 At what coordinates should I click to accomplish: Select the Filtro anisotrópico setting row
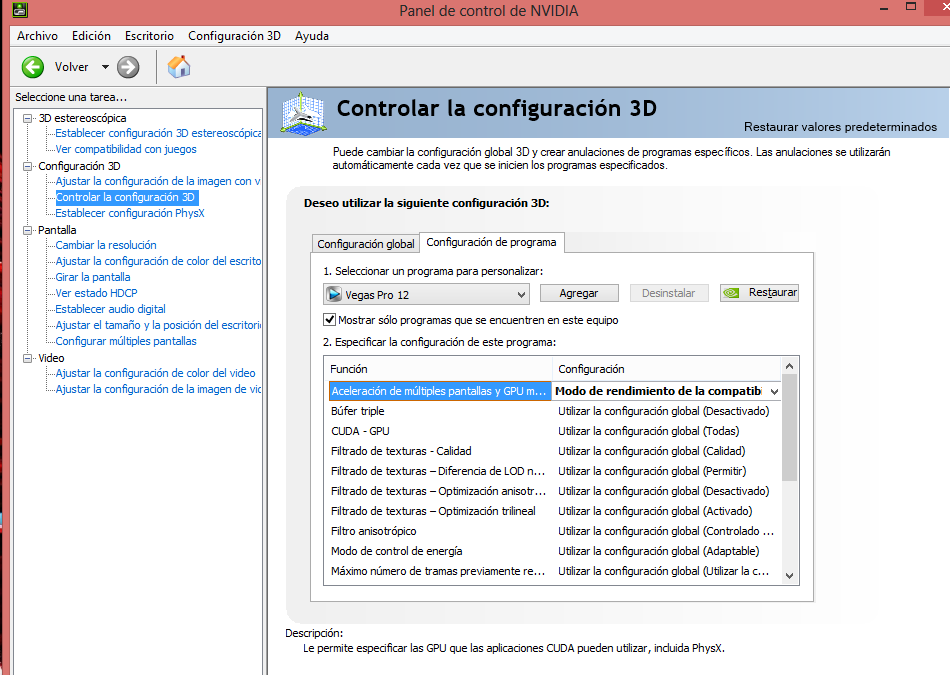tap(554, 531)
